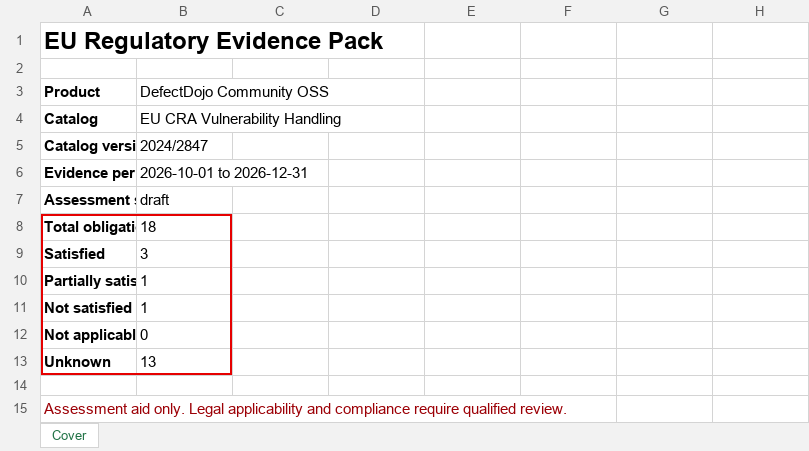Screen dimensions: 809x451
Task: Select column C header
Action: coord(280,11)
